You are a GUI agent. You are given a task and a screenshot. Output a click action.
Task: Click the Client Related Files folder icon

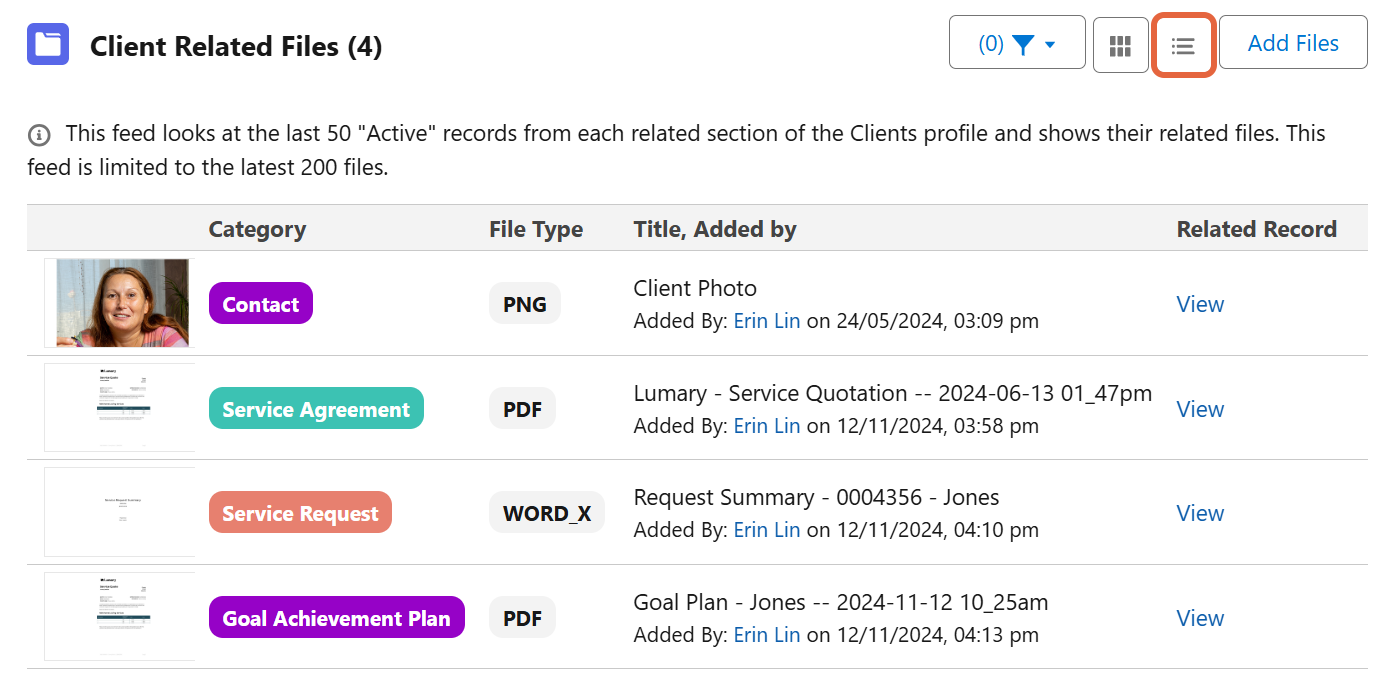48,45
